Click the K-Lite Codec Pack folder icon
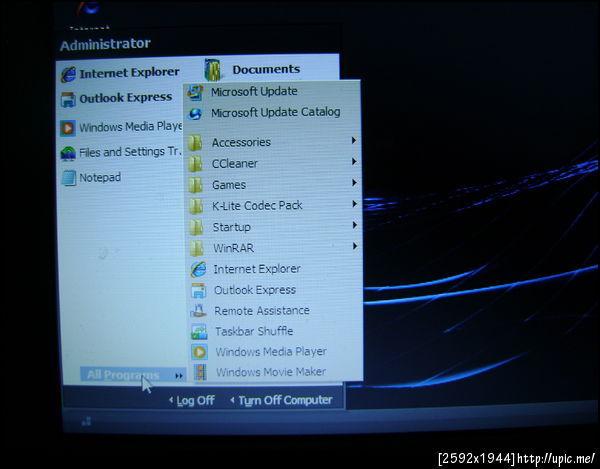 point(196,206)
